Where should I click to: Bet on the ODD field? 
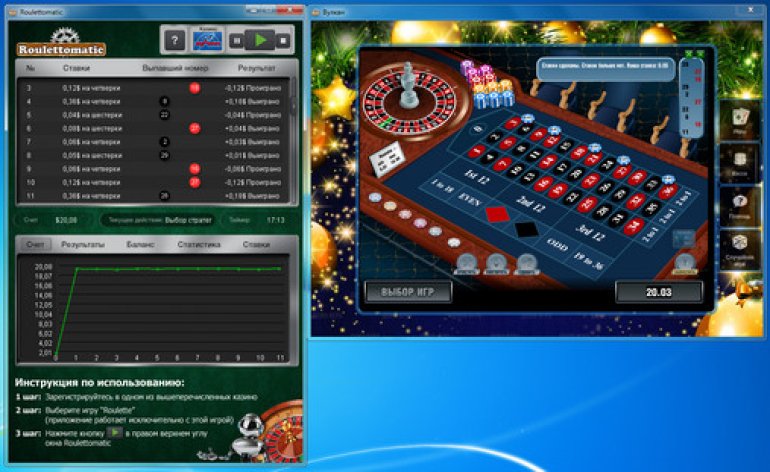557,243
